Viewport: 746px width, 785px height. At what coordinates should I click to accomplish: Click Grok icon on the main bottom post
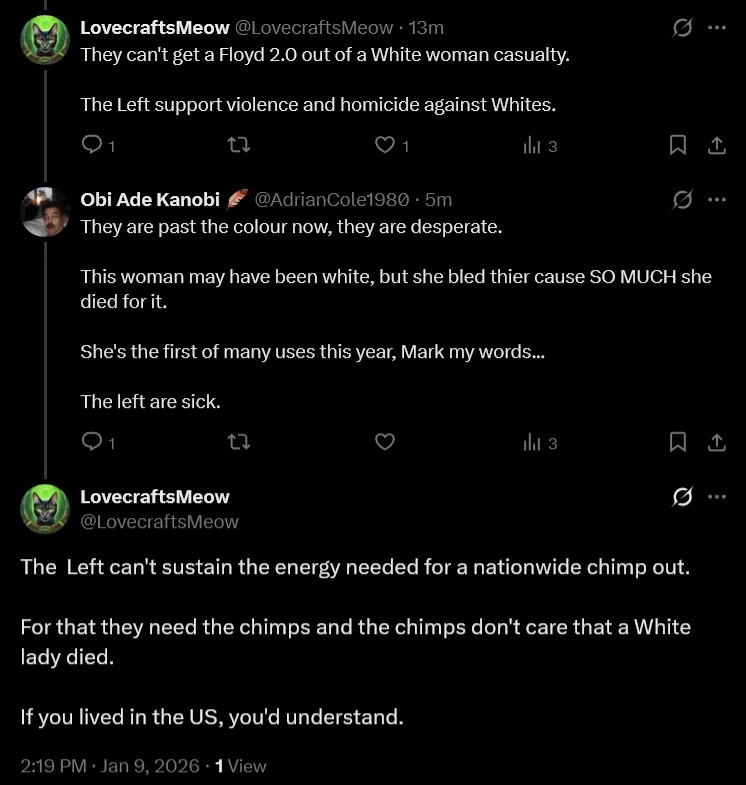click(x=683, y=497)
